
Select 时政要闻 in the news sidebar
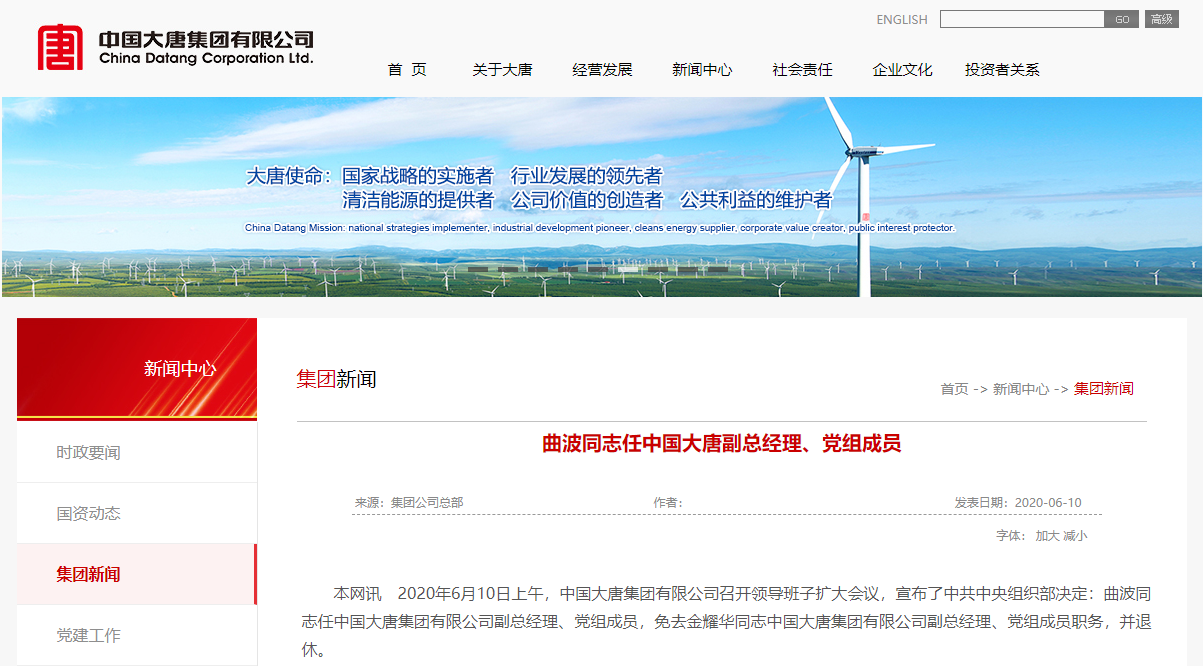(x=137, y=452)
